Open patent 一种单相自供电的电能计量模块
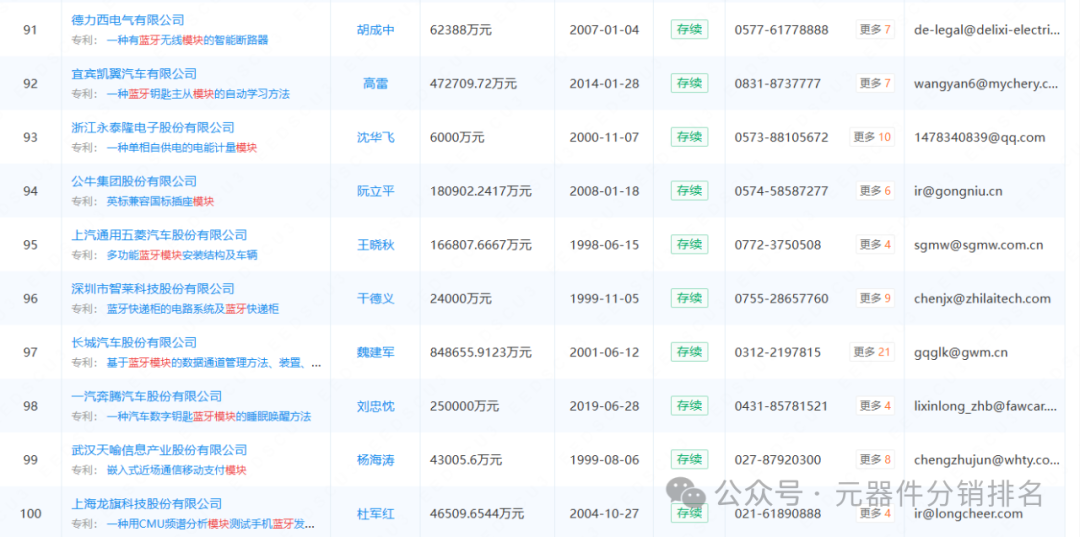Screen dimensions: 1080x537 click(182, 148)
